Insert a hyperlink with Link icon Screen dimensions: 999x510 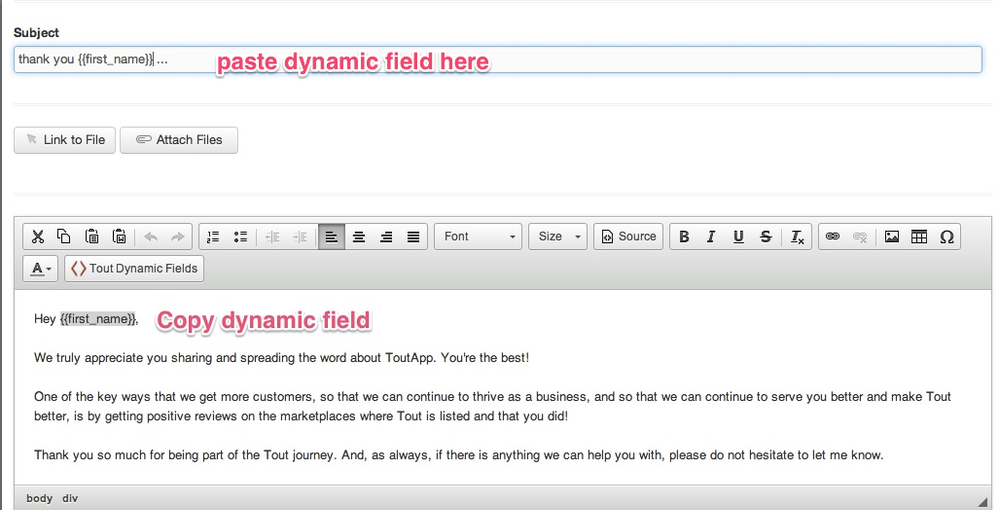click(831, 237)
